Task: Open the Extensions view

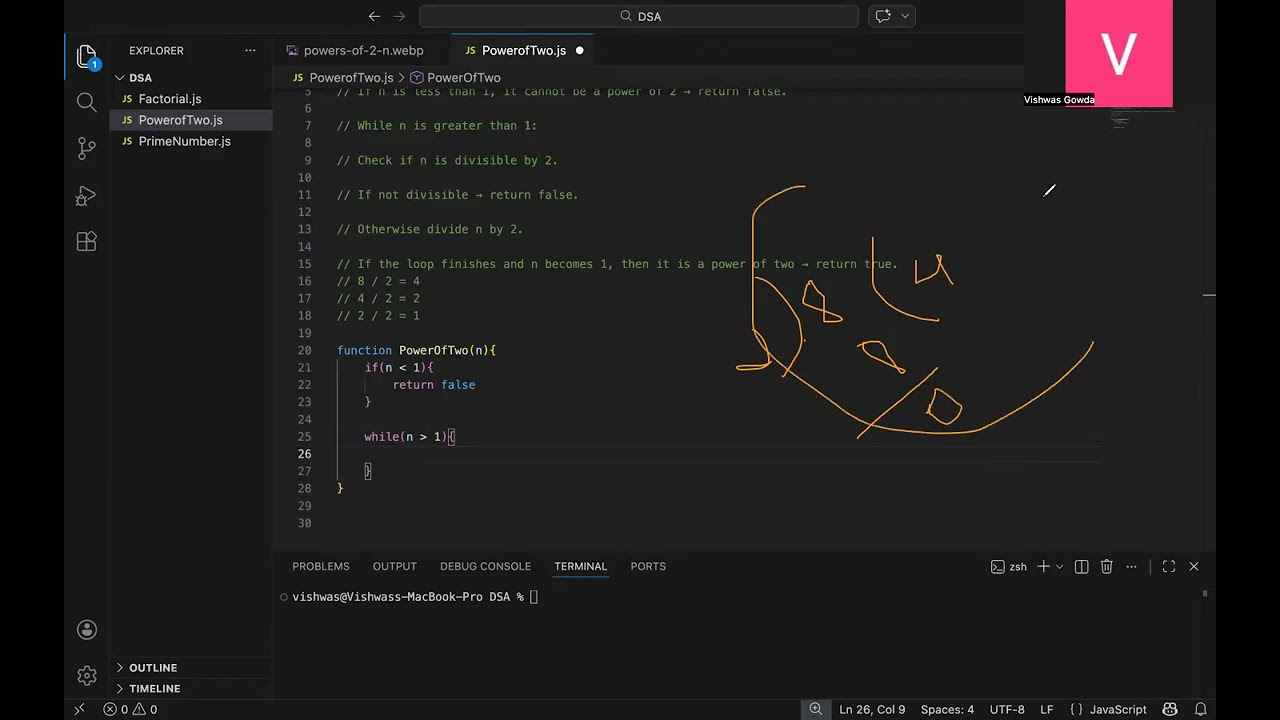Action: tap(87, 241)
